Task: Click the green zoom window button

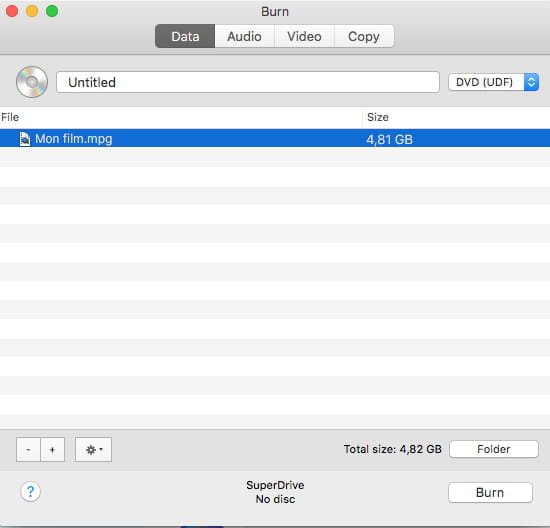Action: pyautogui.click(x=52, y=11)
